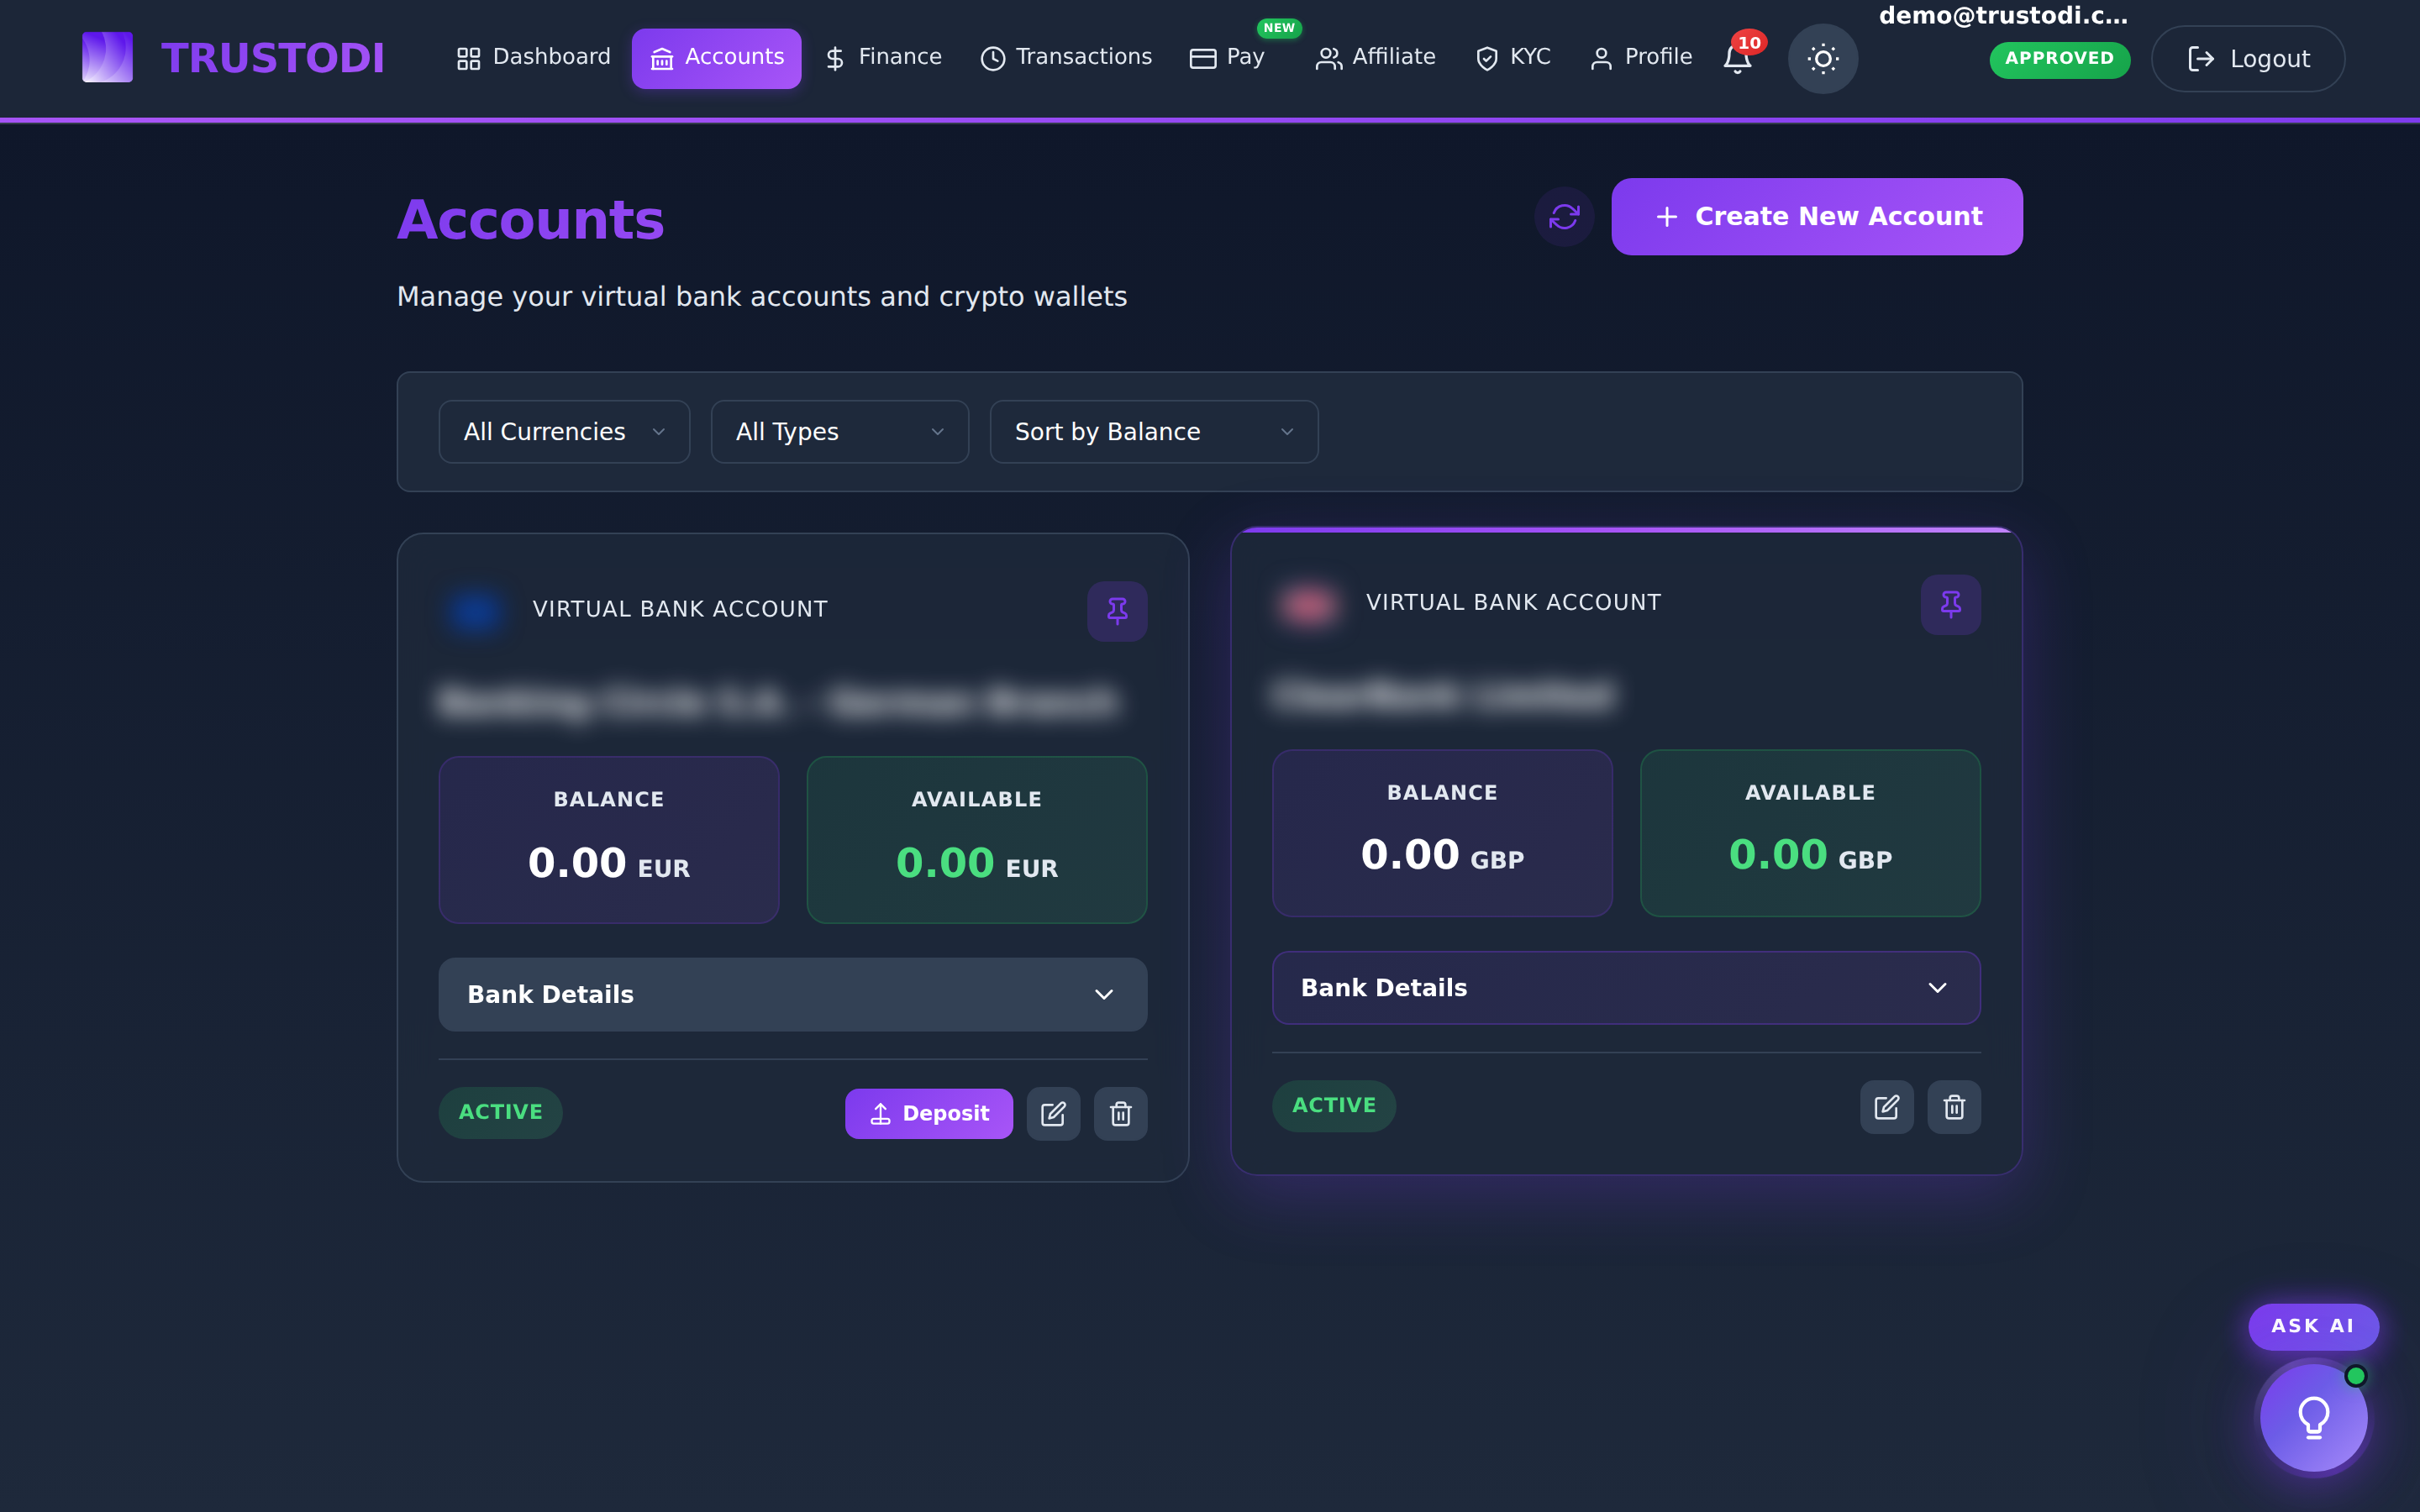Screen dimensions: 2420x1512
Task: Click the Trustodi logo icon
Action: coord(107,57)
